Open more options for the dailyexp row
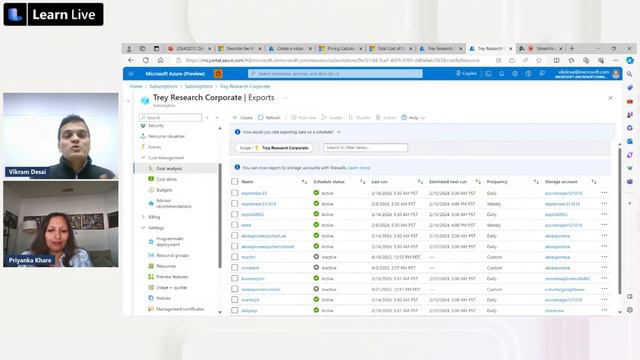 604,310
